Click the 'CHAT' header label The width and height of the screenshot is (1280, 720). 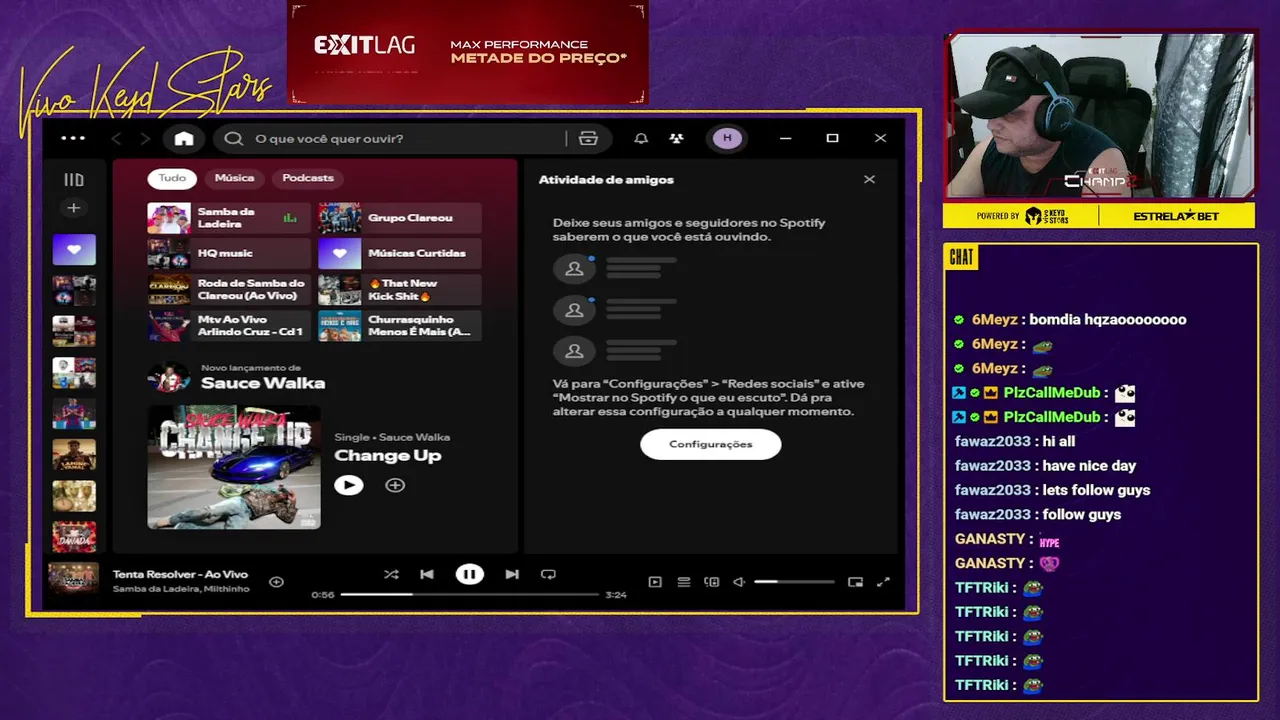961,257
